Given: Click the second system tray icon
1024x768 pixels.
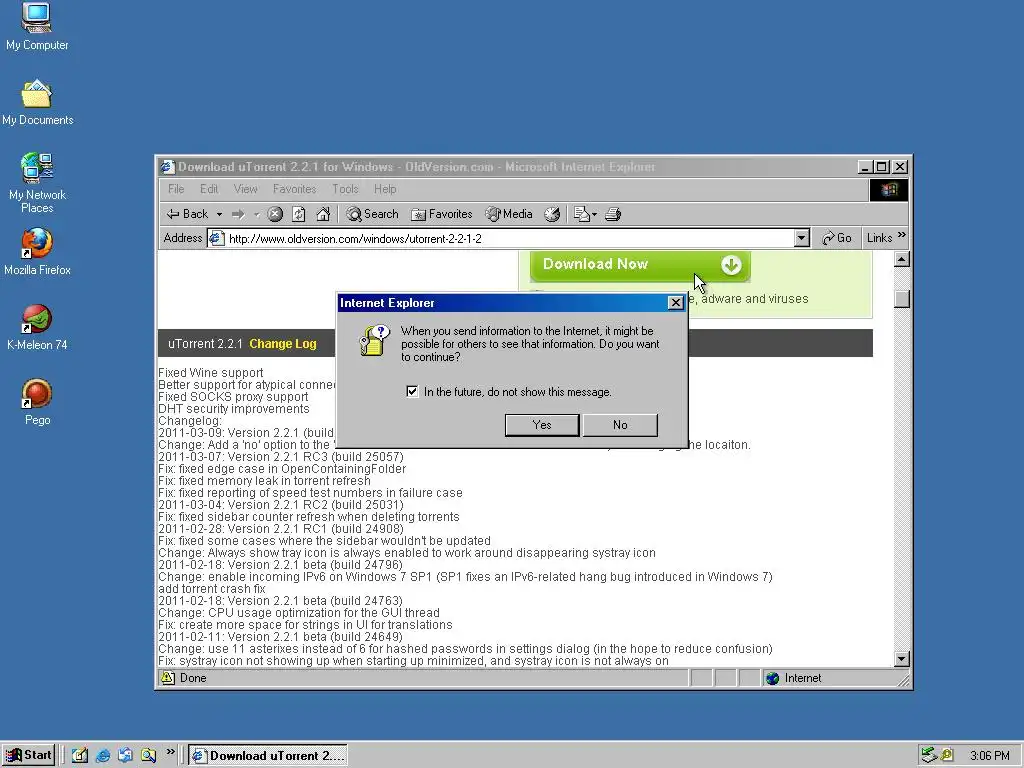Looking at the screenshot, I should [947, 756].
